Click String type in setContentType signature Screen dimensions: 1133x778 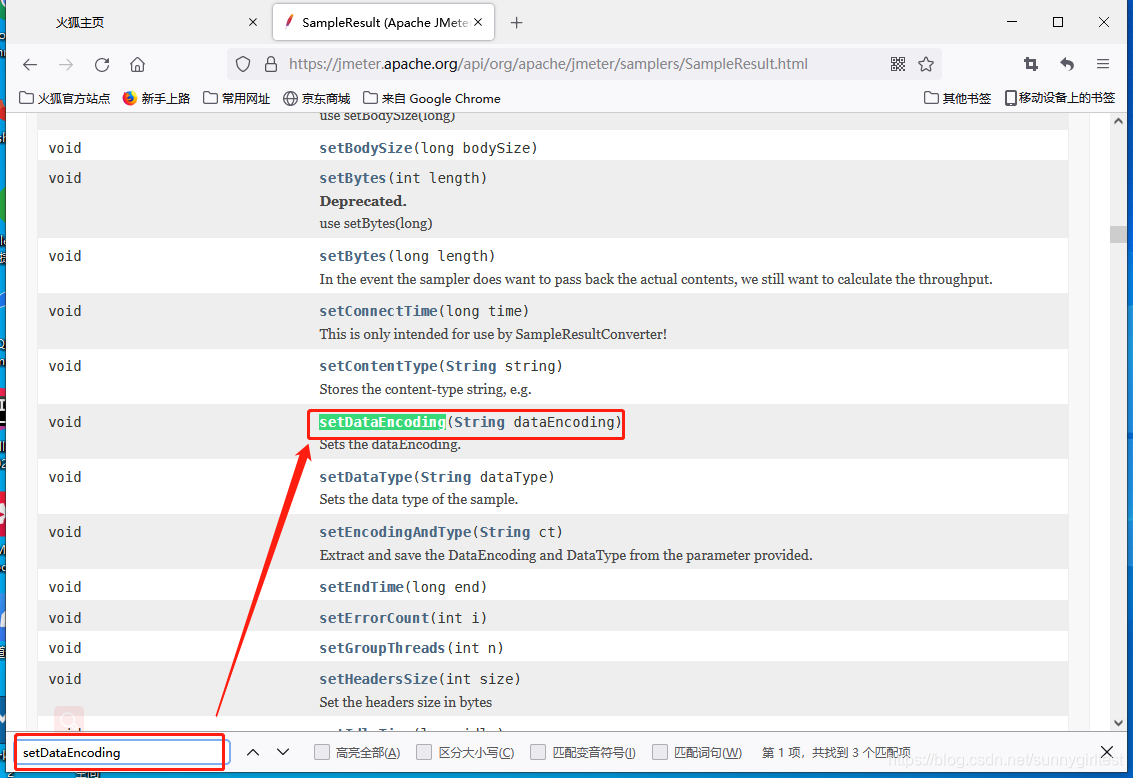click(471, 366)
